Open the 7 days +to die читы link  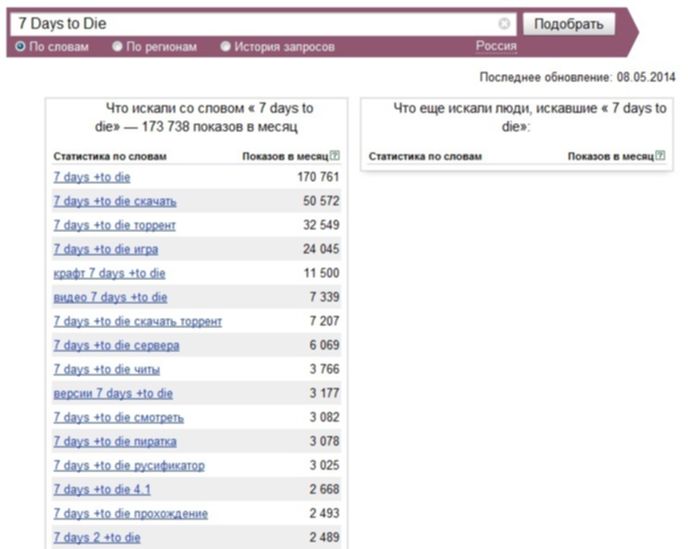click(107, 370)
